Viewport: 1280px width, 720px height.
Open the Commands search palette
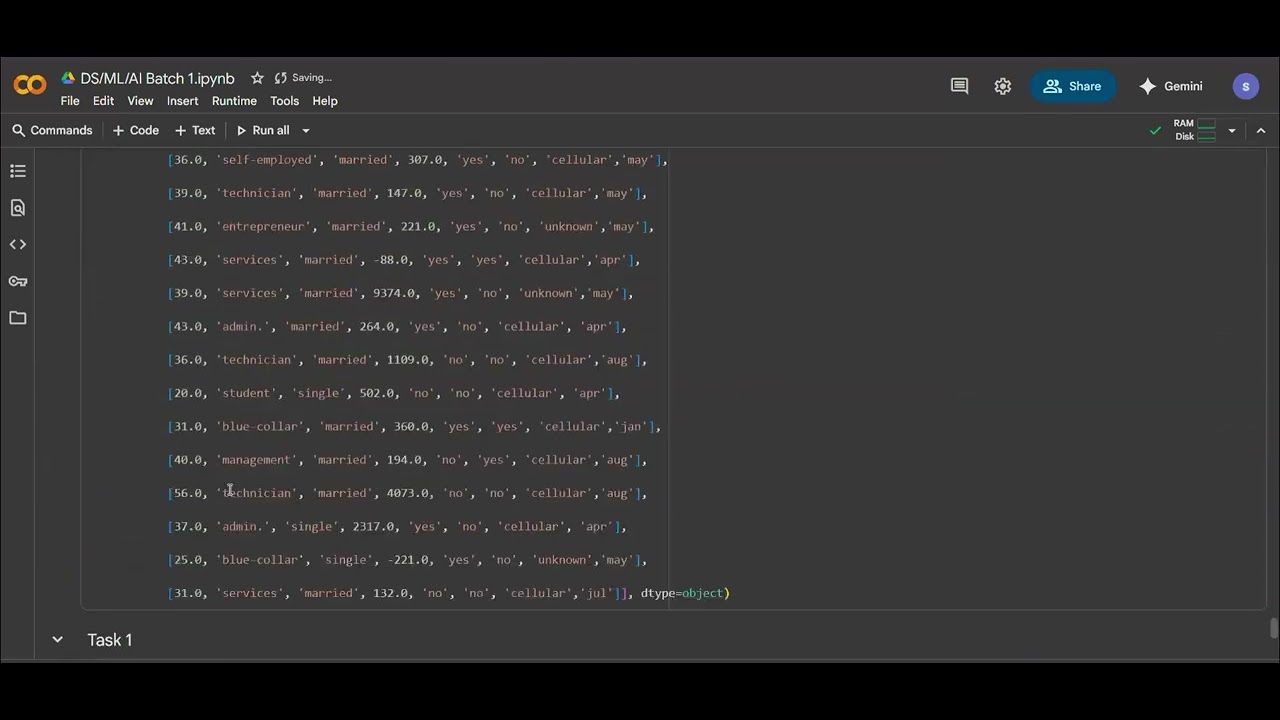pyautogui.click(x=52, y=130)
